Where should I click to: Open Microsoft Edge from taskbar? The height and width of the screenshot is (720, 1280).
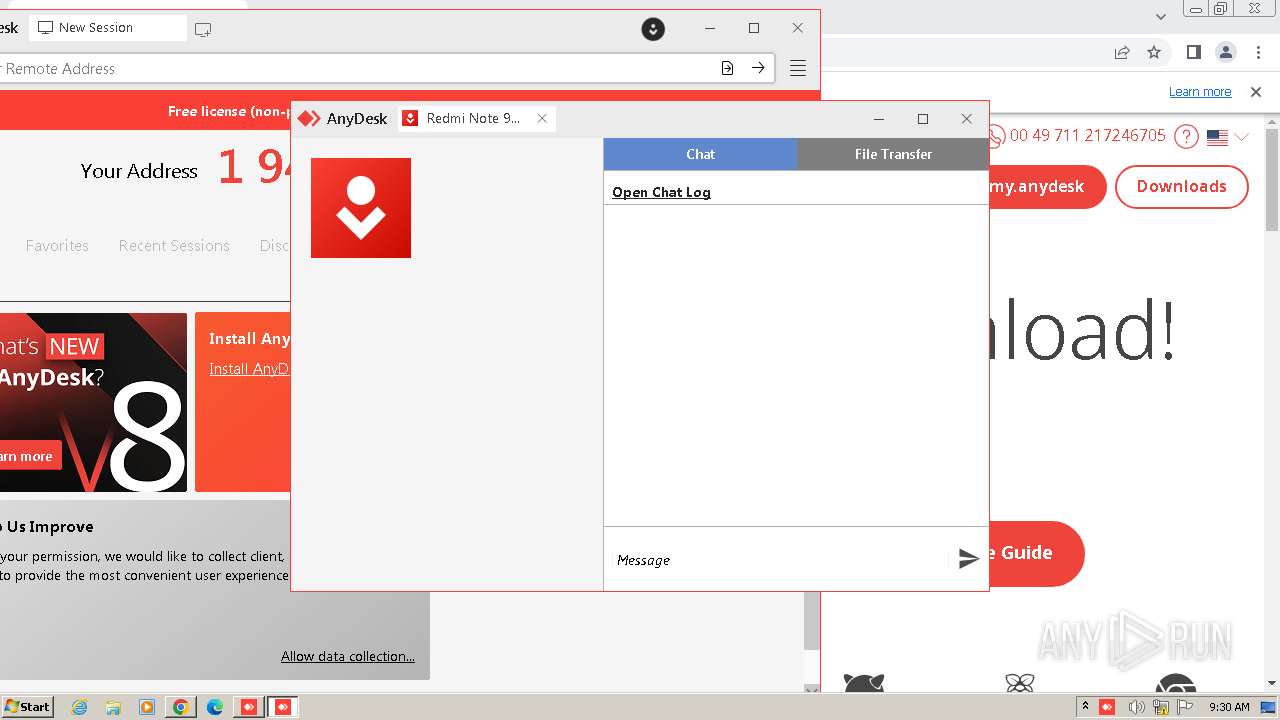click(x=215, y=707)
